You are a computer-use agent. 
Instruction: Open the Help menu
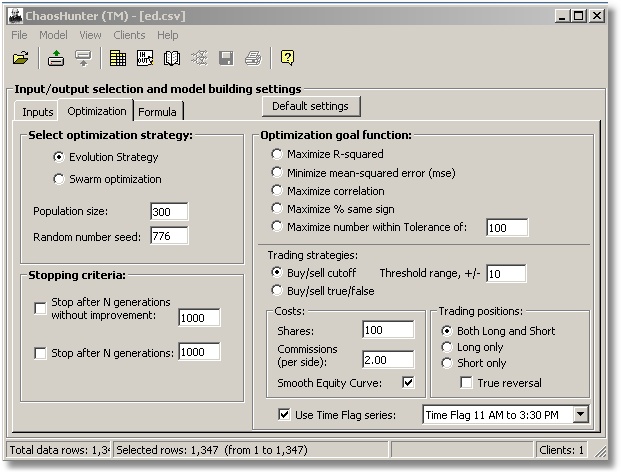tap(167, 35)
